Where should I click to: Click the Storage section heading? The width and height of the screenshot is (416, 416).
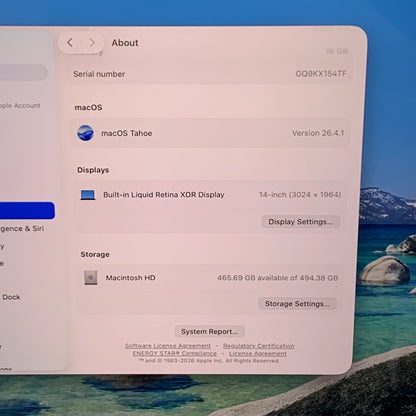[95, 254]
